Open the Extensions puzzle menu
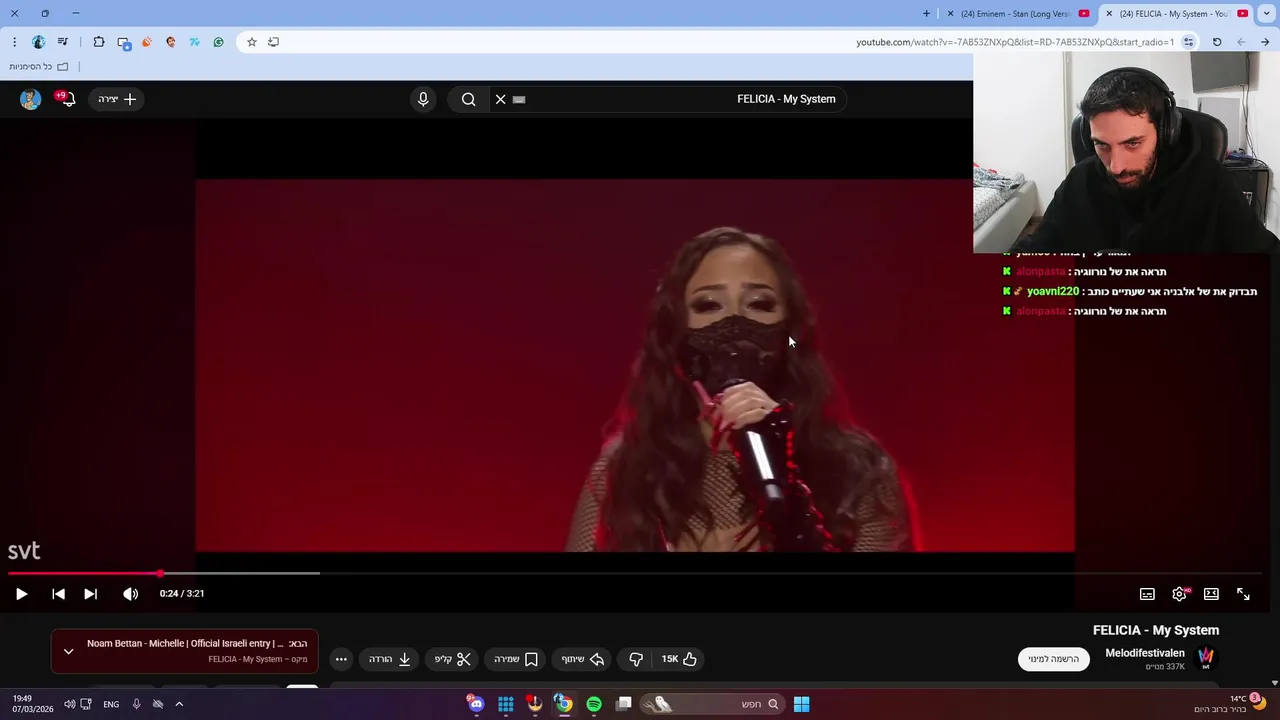This screenshot has height=720, width=1280. (99, 42)
